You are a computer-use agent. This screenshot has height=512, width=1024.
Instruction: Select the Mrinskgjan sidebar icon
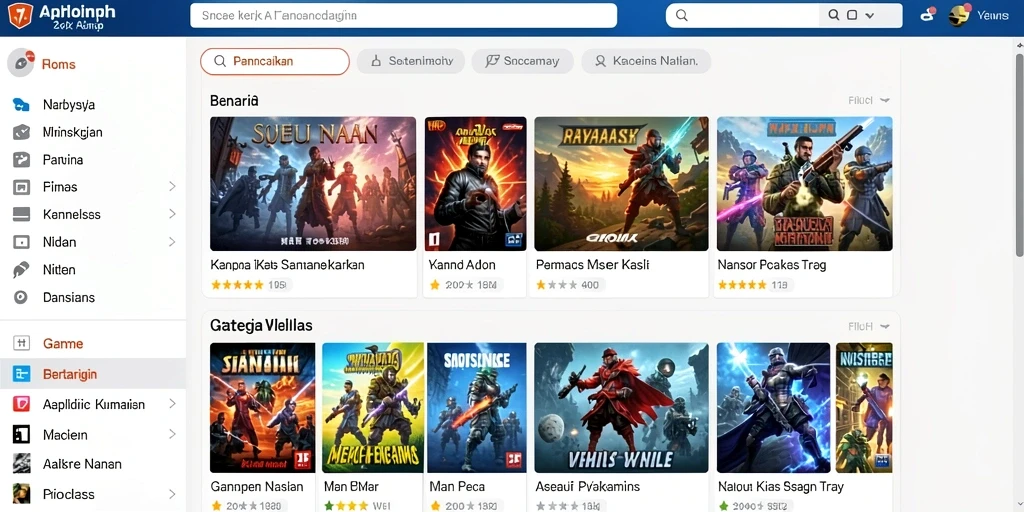click(x=21, y=132)
